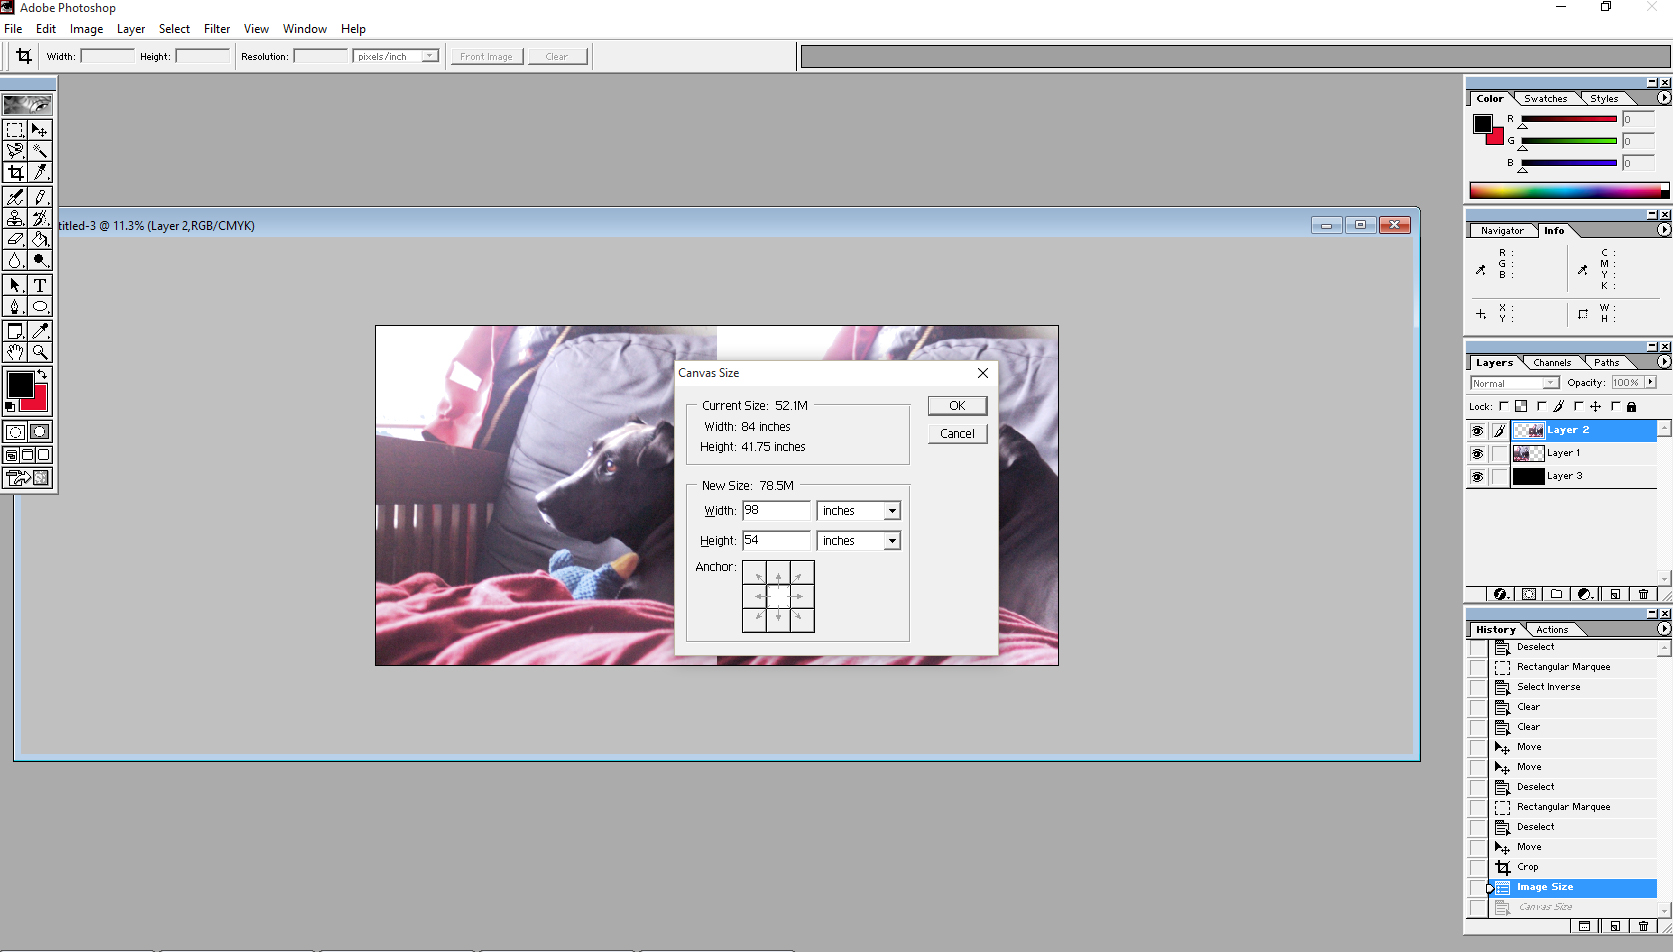Select the Path Selection arrow tool
Image resolution: width=1673 pixels, height=952 pixels.
point(15,285)
